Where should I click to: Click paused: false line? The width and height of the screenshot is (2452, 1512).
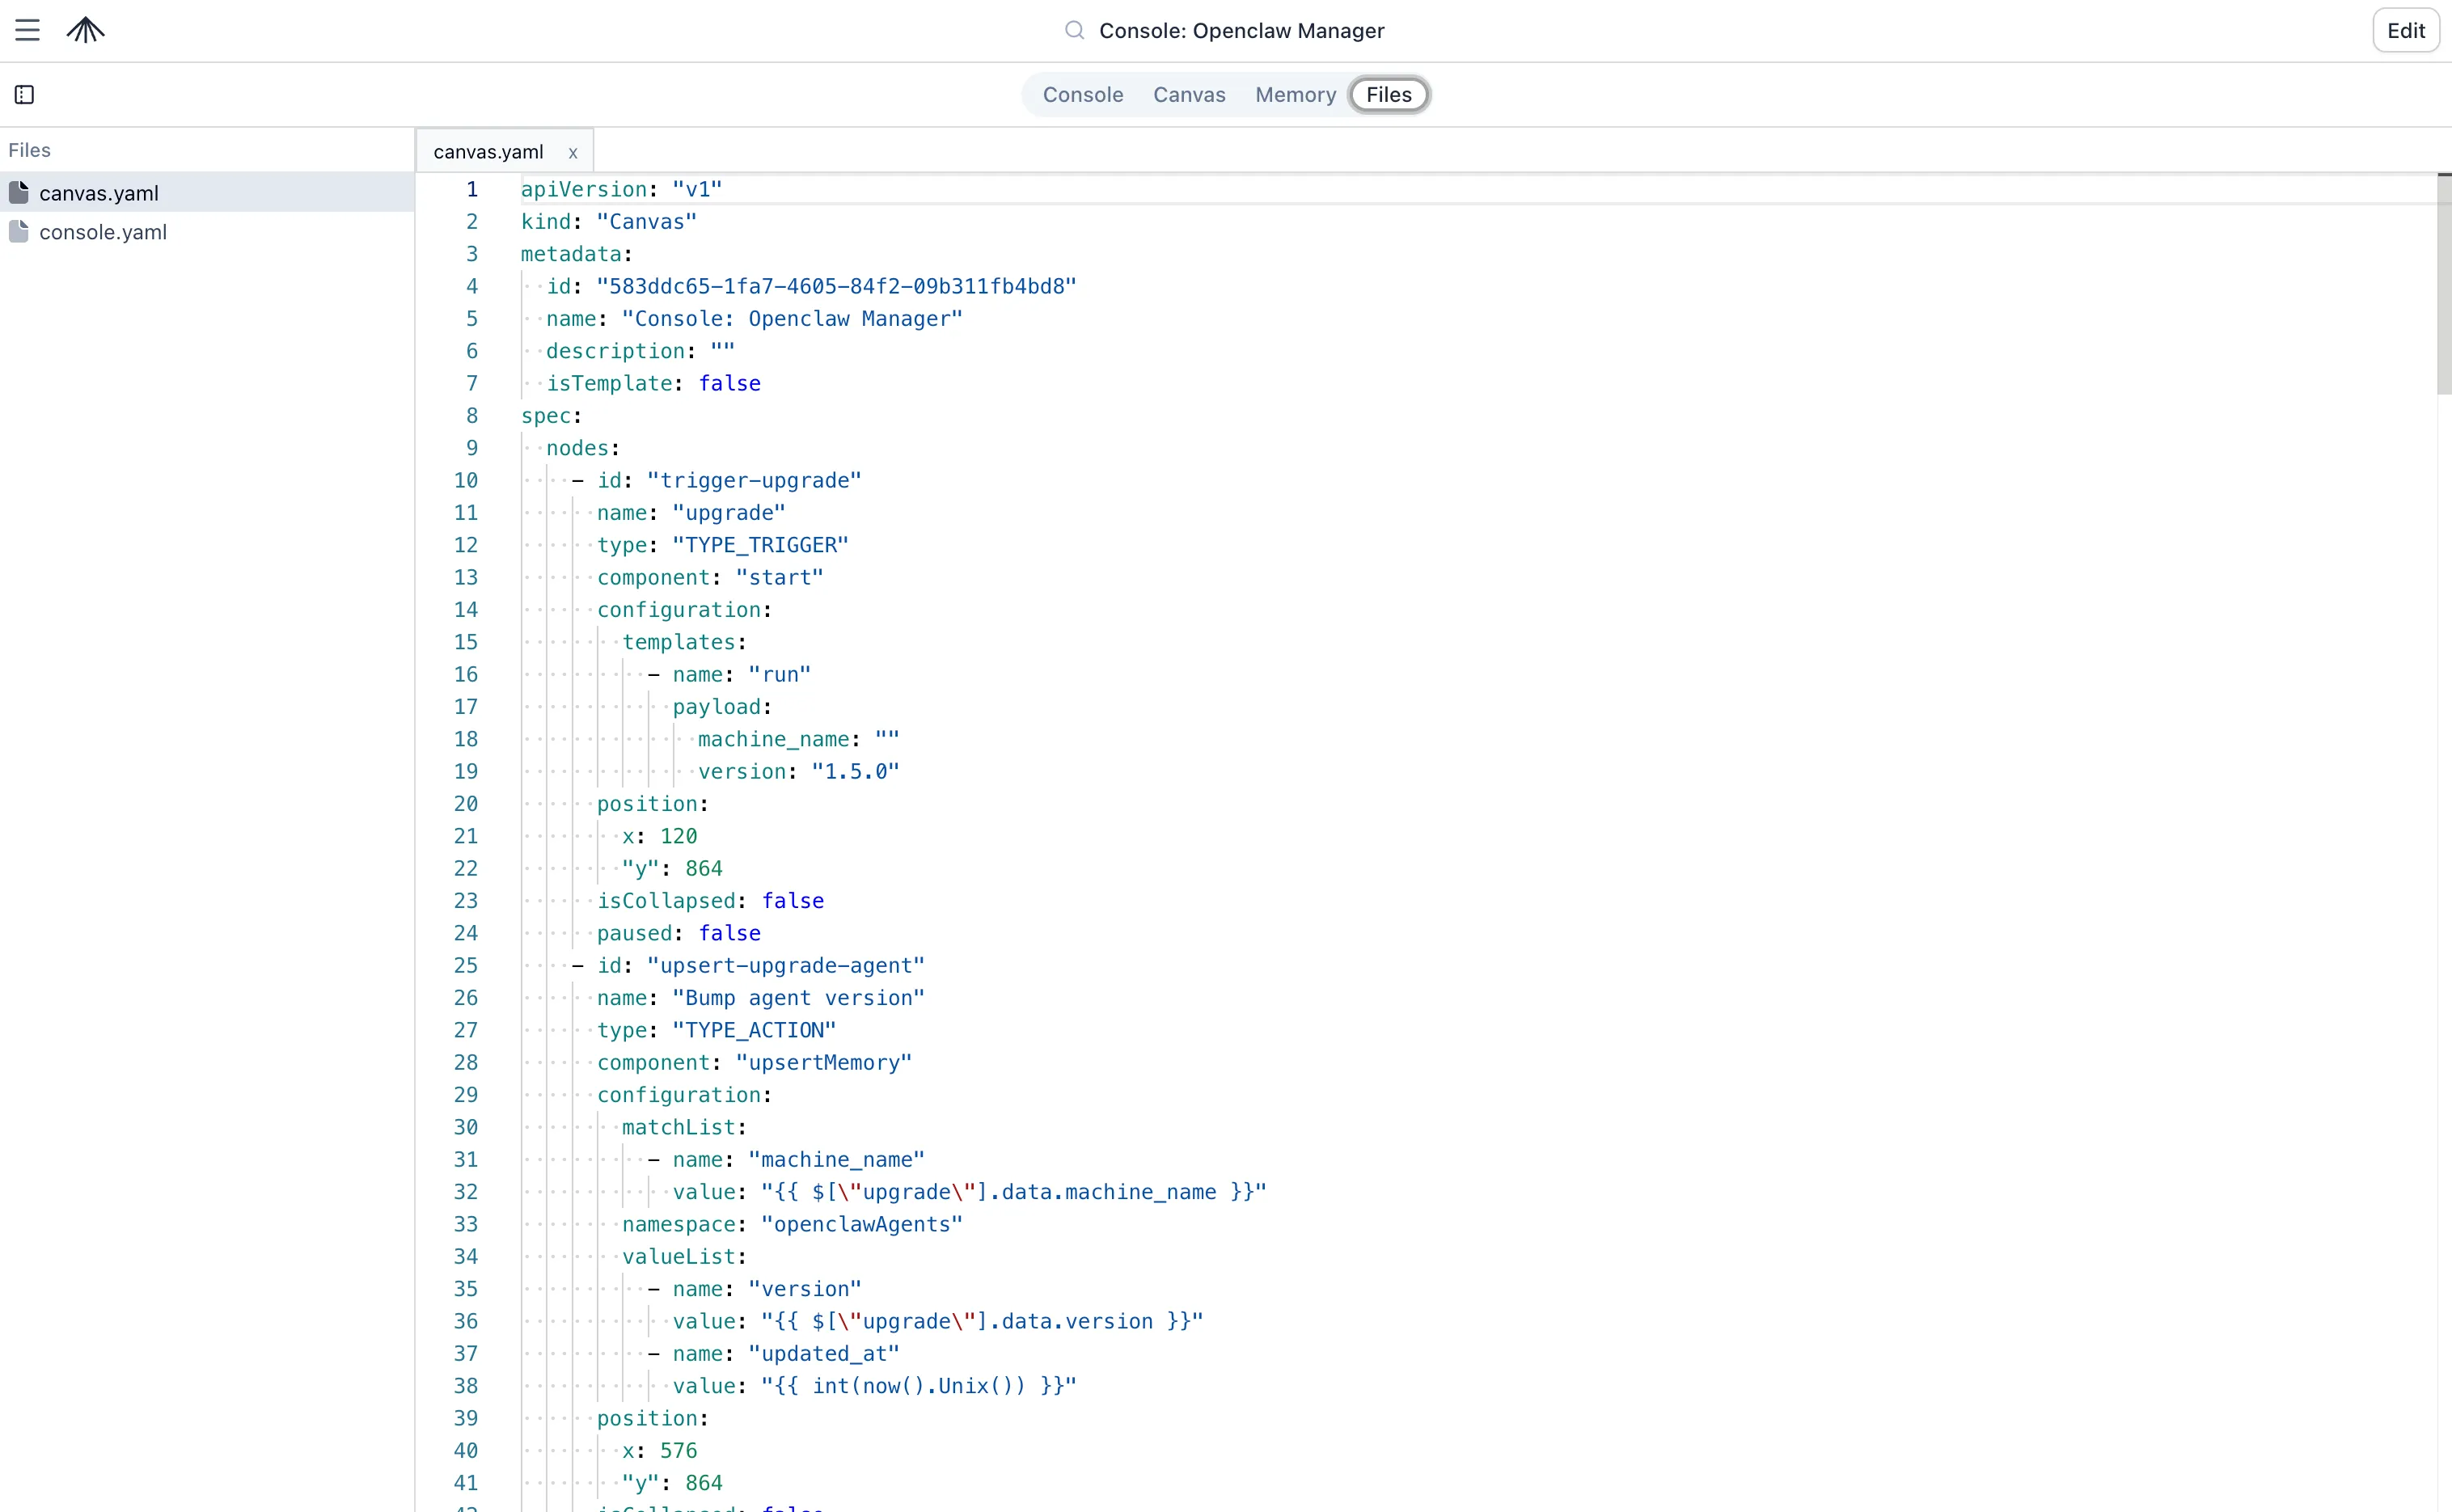[679, 933]
